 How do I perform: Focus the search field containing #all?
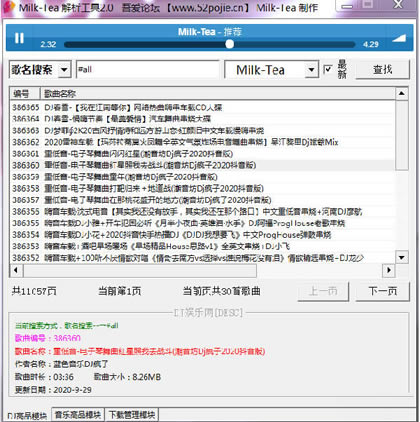pos(148,69)
